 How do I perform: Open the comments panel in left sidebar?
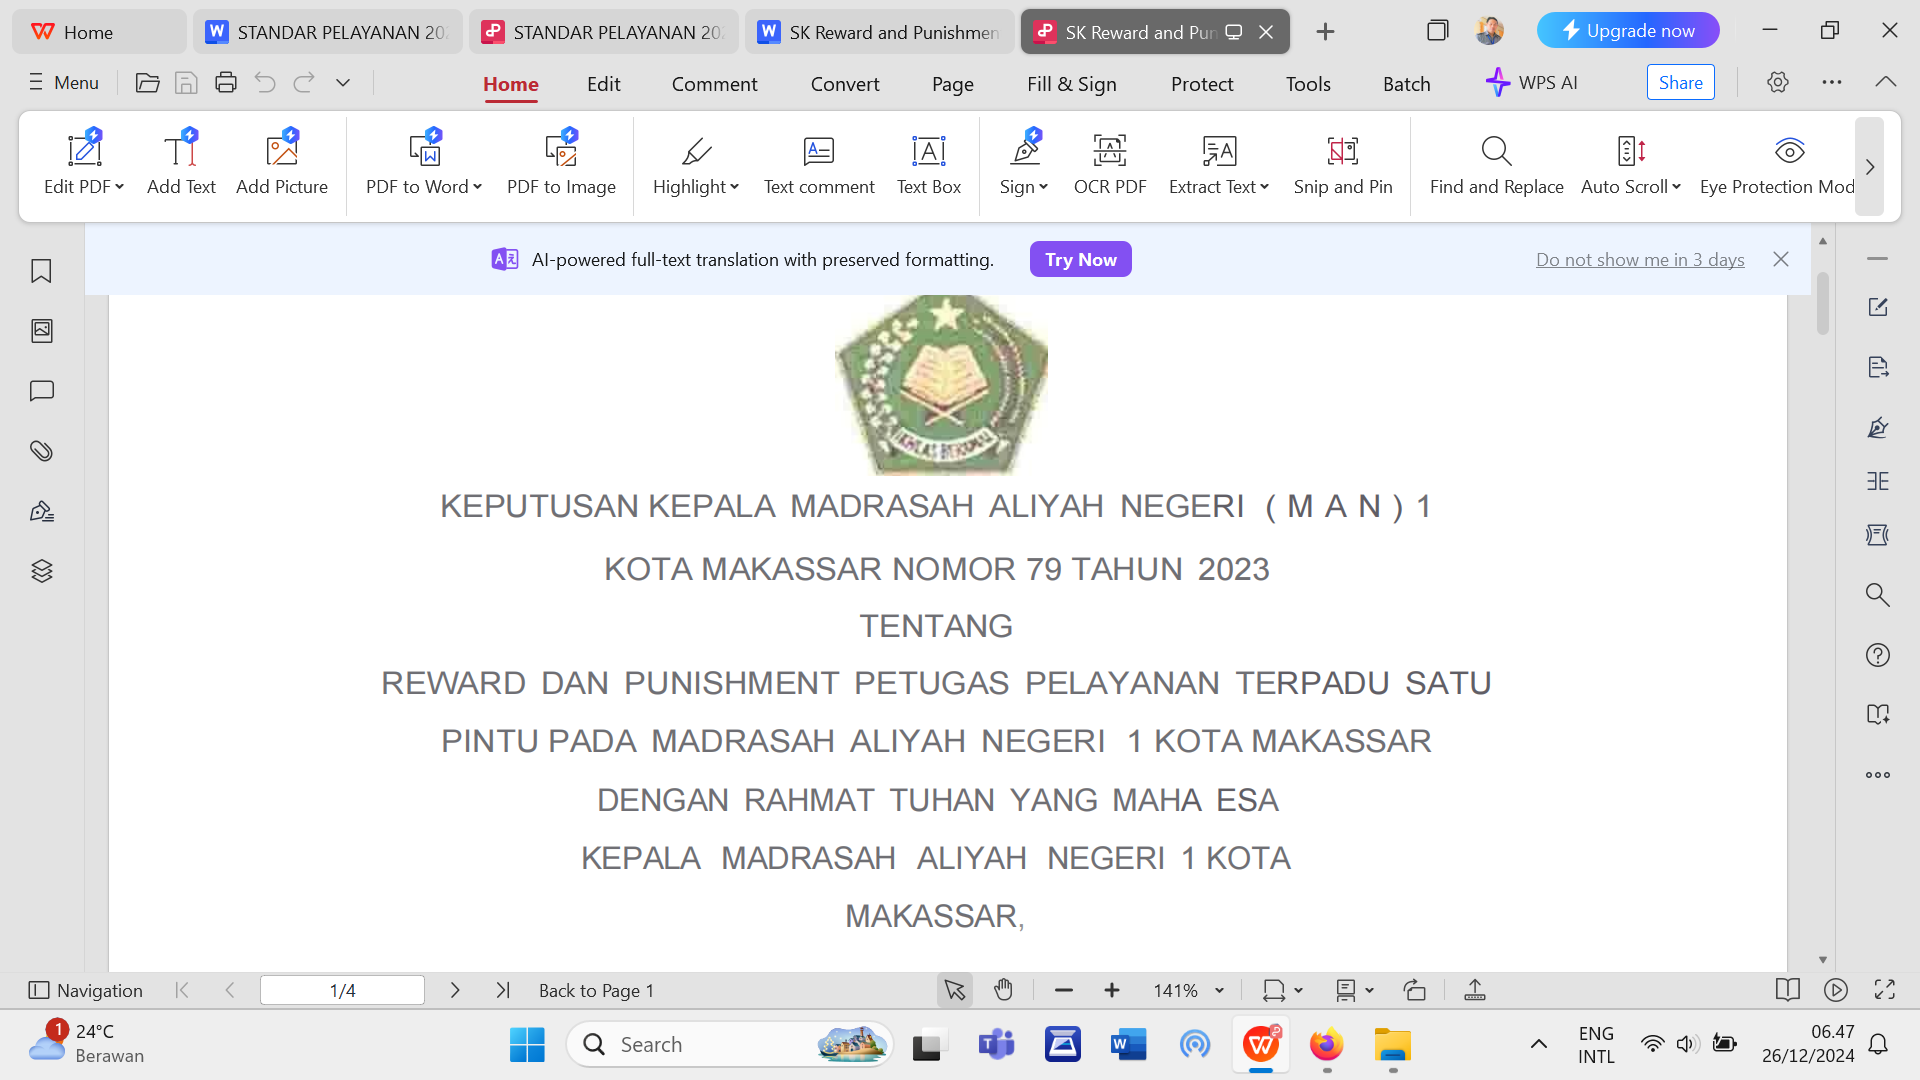pos(41,391)
